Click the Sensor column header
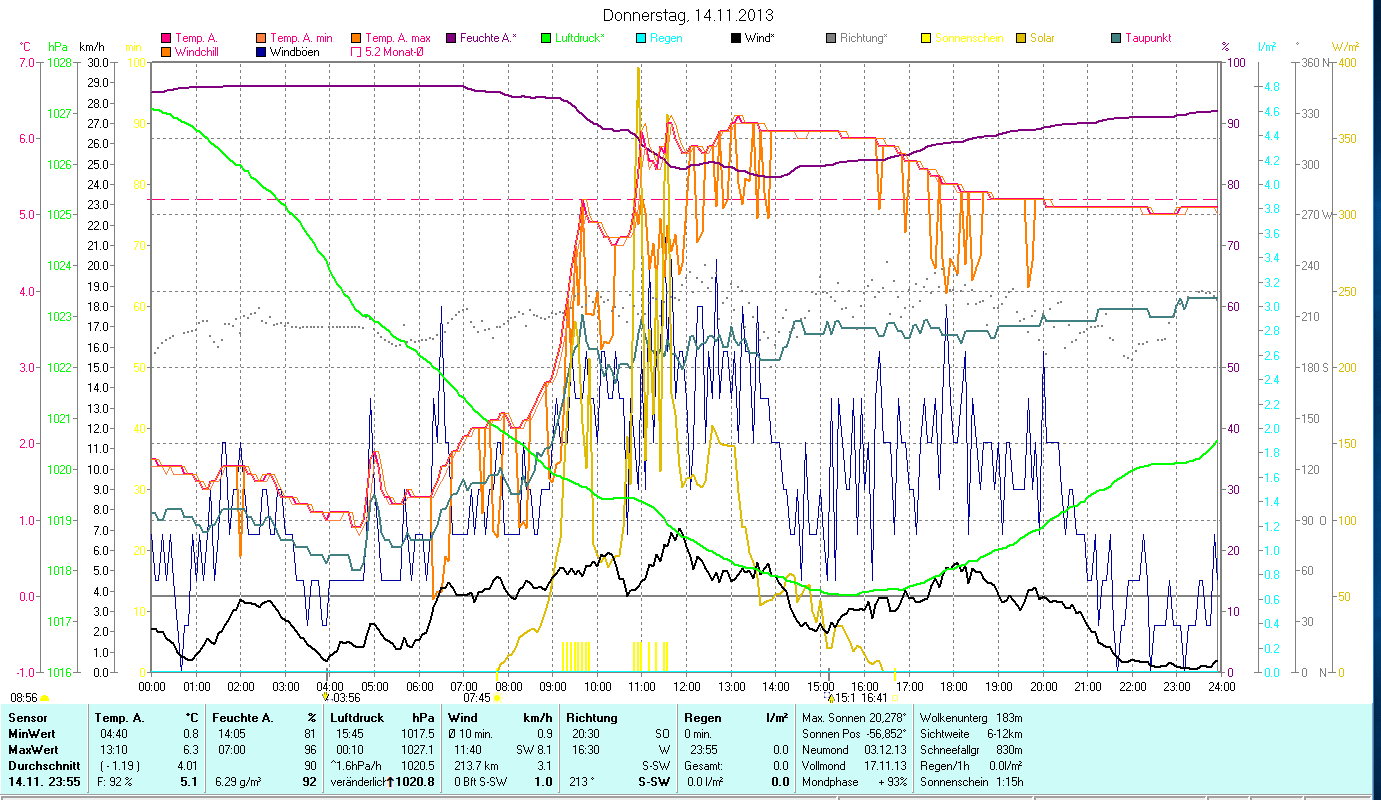Viewport: 1381px width, 800px height. [x=27, y=718]
